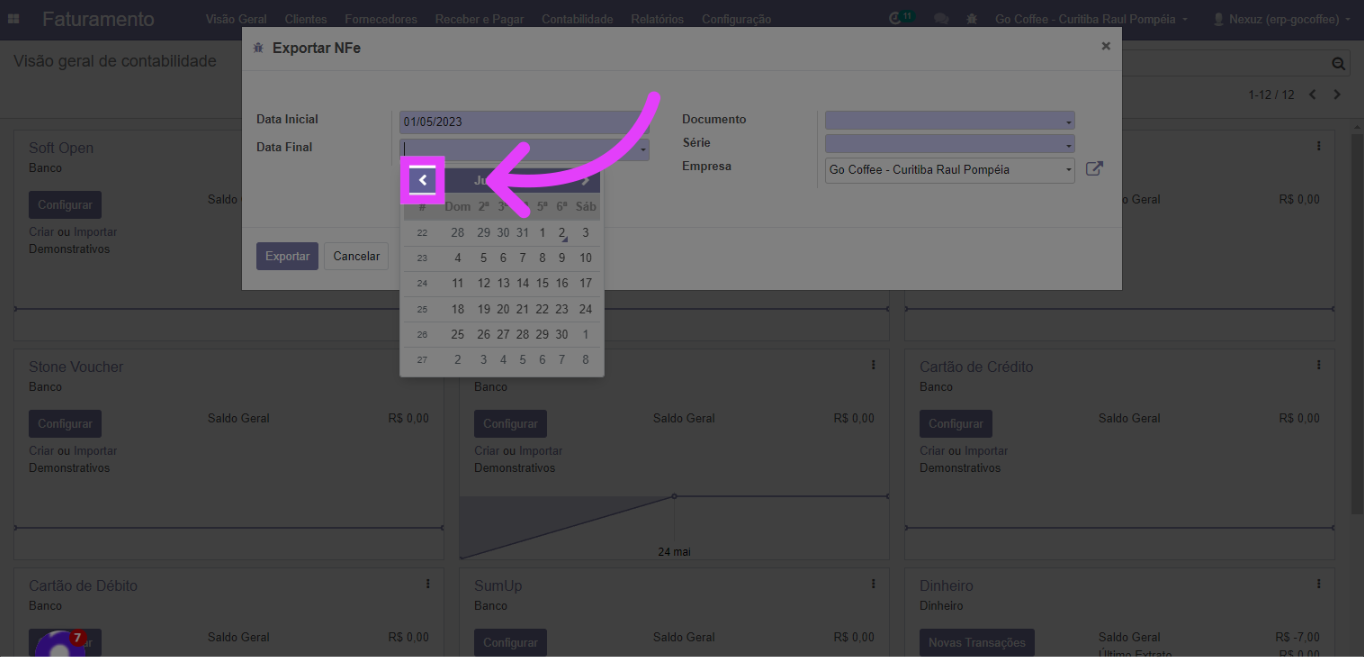Open the conversations chat icon

click(941, 19)
